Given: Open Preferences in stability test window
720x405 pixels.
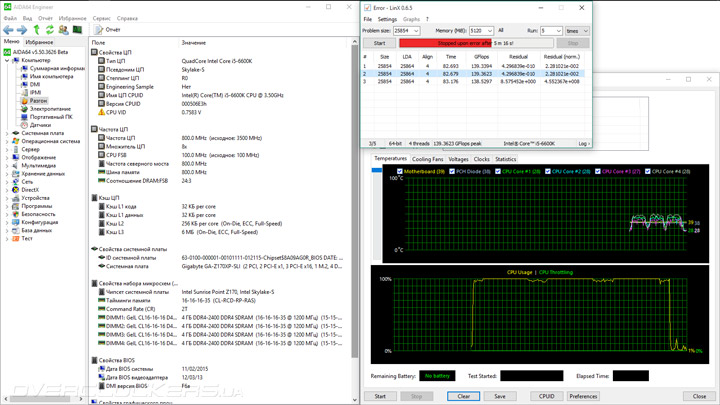Looking at the screenshot, I should click(x=583, y=396).
